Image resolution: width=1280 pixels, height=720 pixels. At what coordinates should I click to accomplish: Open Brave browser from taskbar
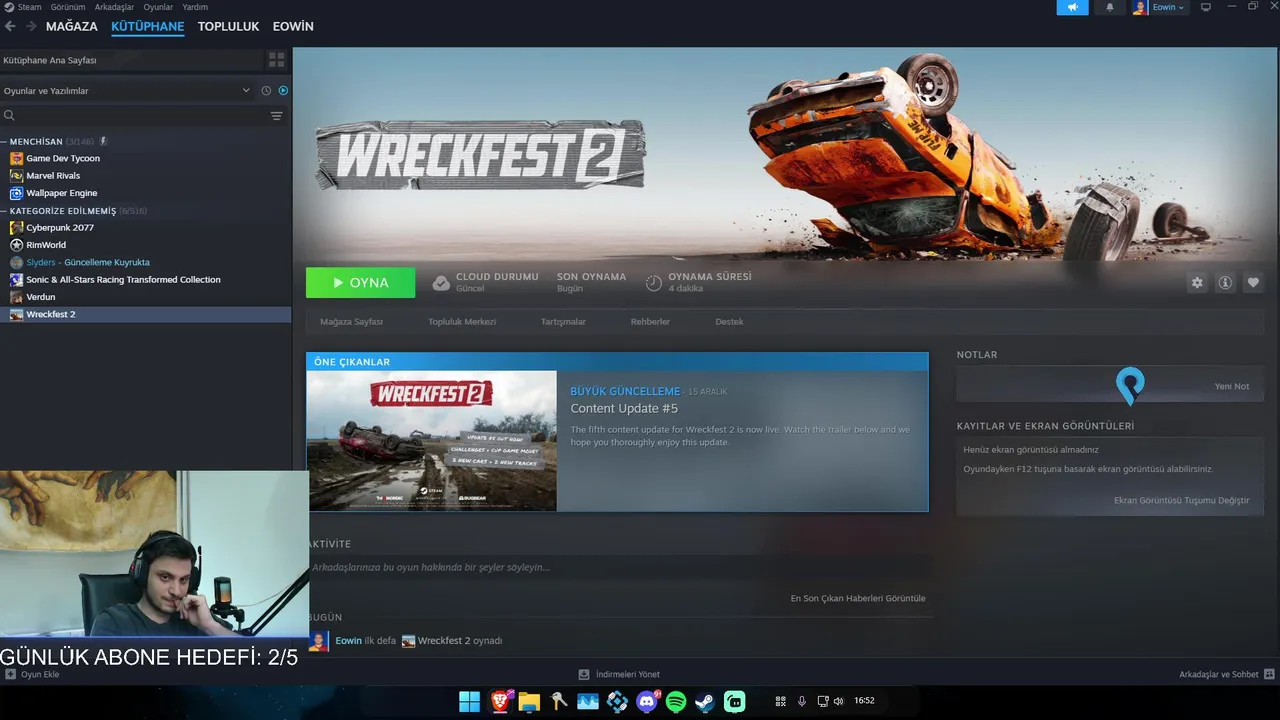(x=499, y=702)
